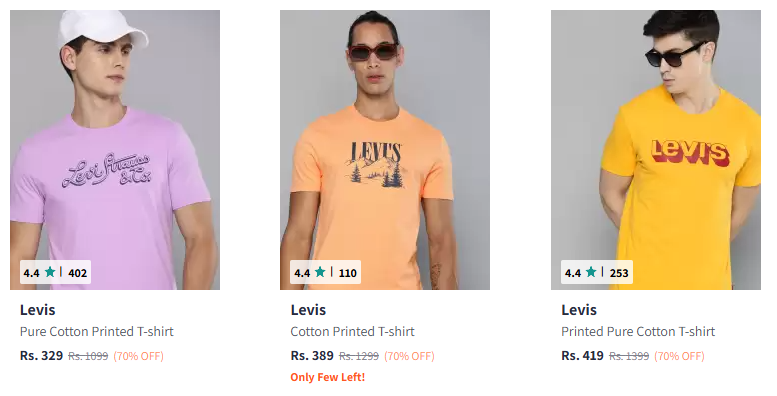Click the Levis brand name under yellow shirt
This screenshot has width=777, height=396.
579,310
